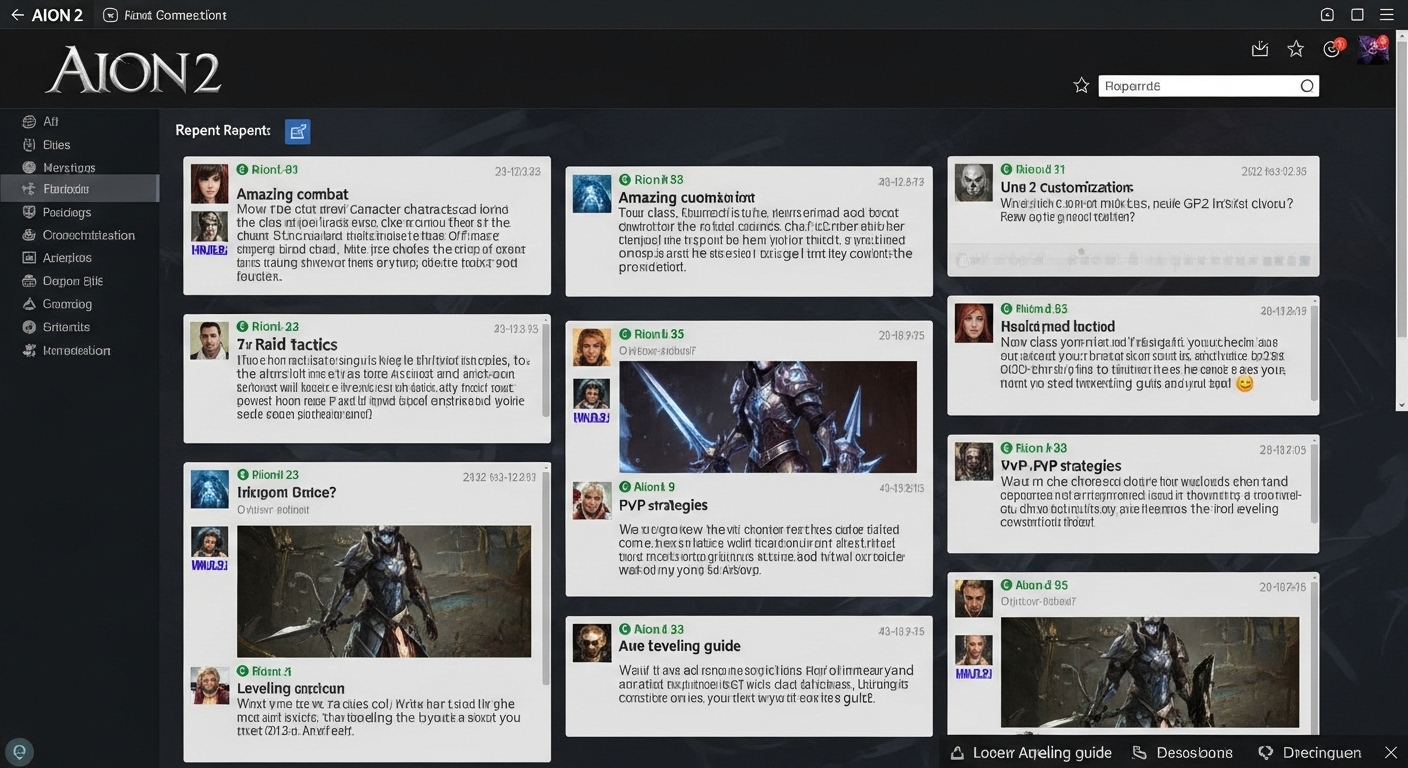
Task: Open the Aue teveling guide post title
Action: (679, 646)
